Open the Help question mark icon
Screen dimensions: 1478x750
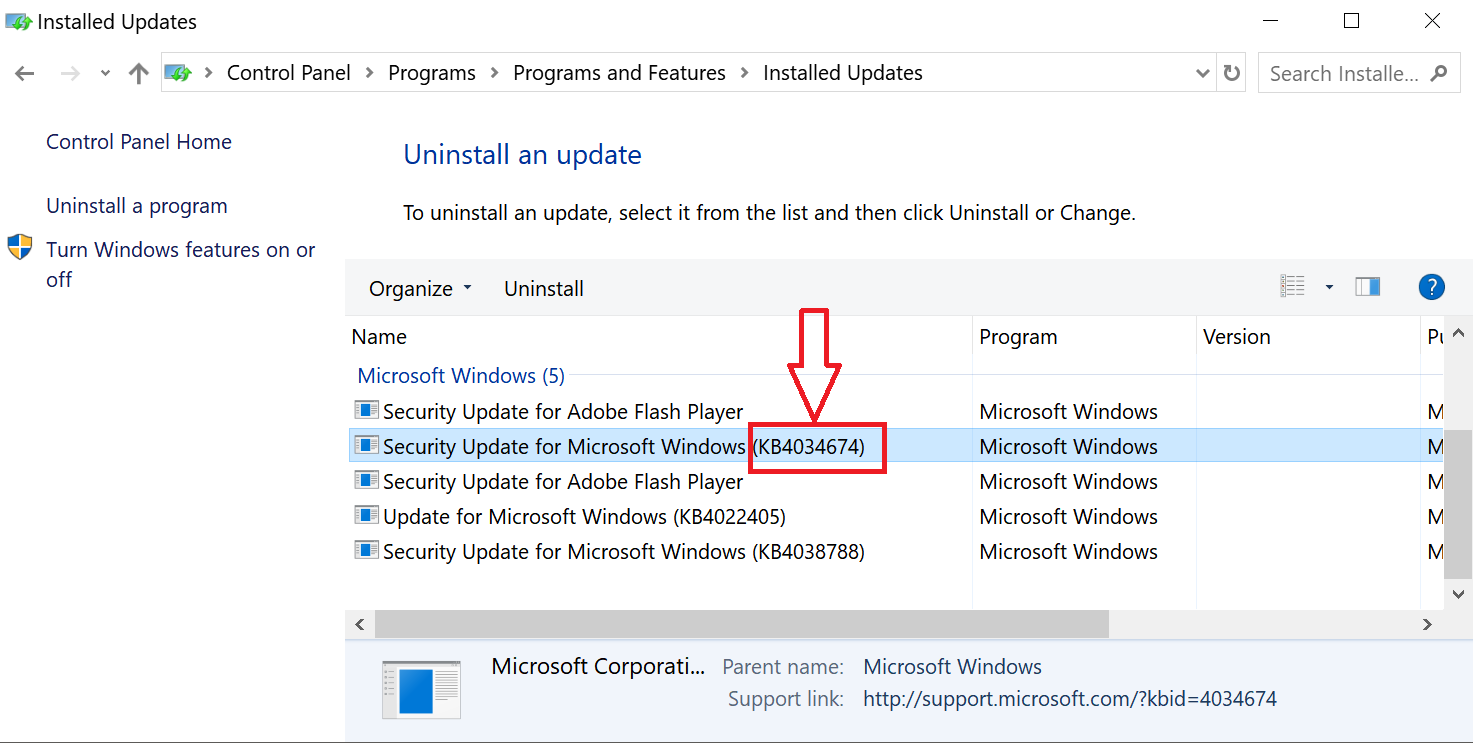coord(1431,288)
